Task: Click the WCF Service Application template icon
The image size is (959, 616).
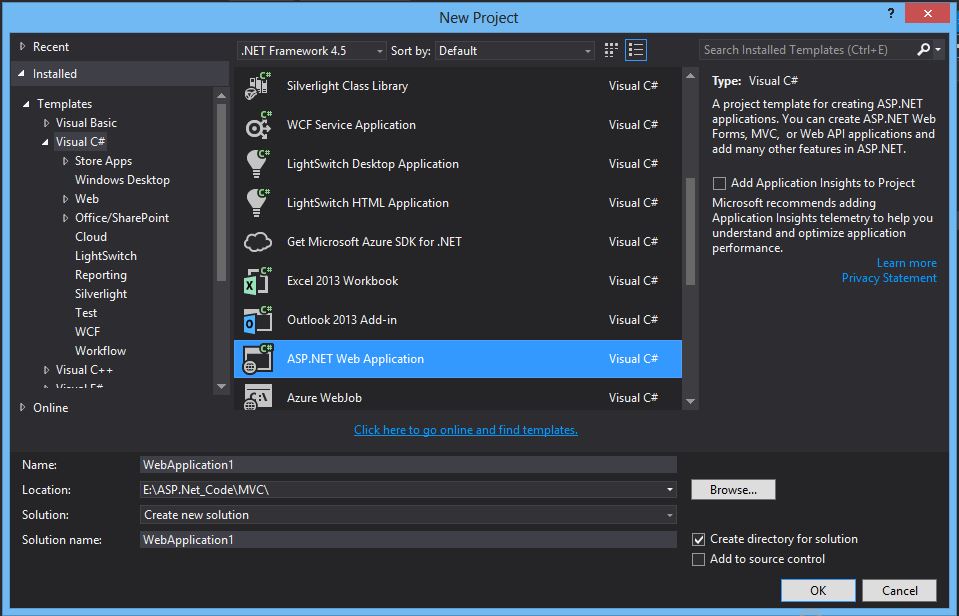Action: pos(258,125)
